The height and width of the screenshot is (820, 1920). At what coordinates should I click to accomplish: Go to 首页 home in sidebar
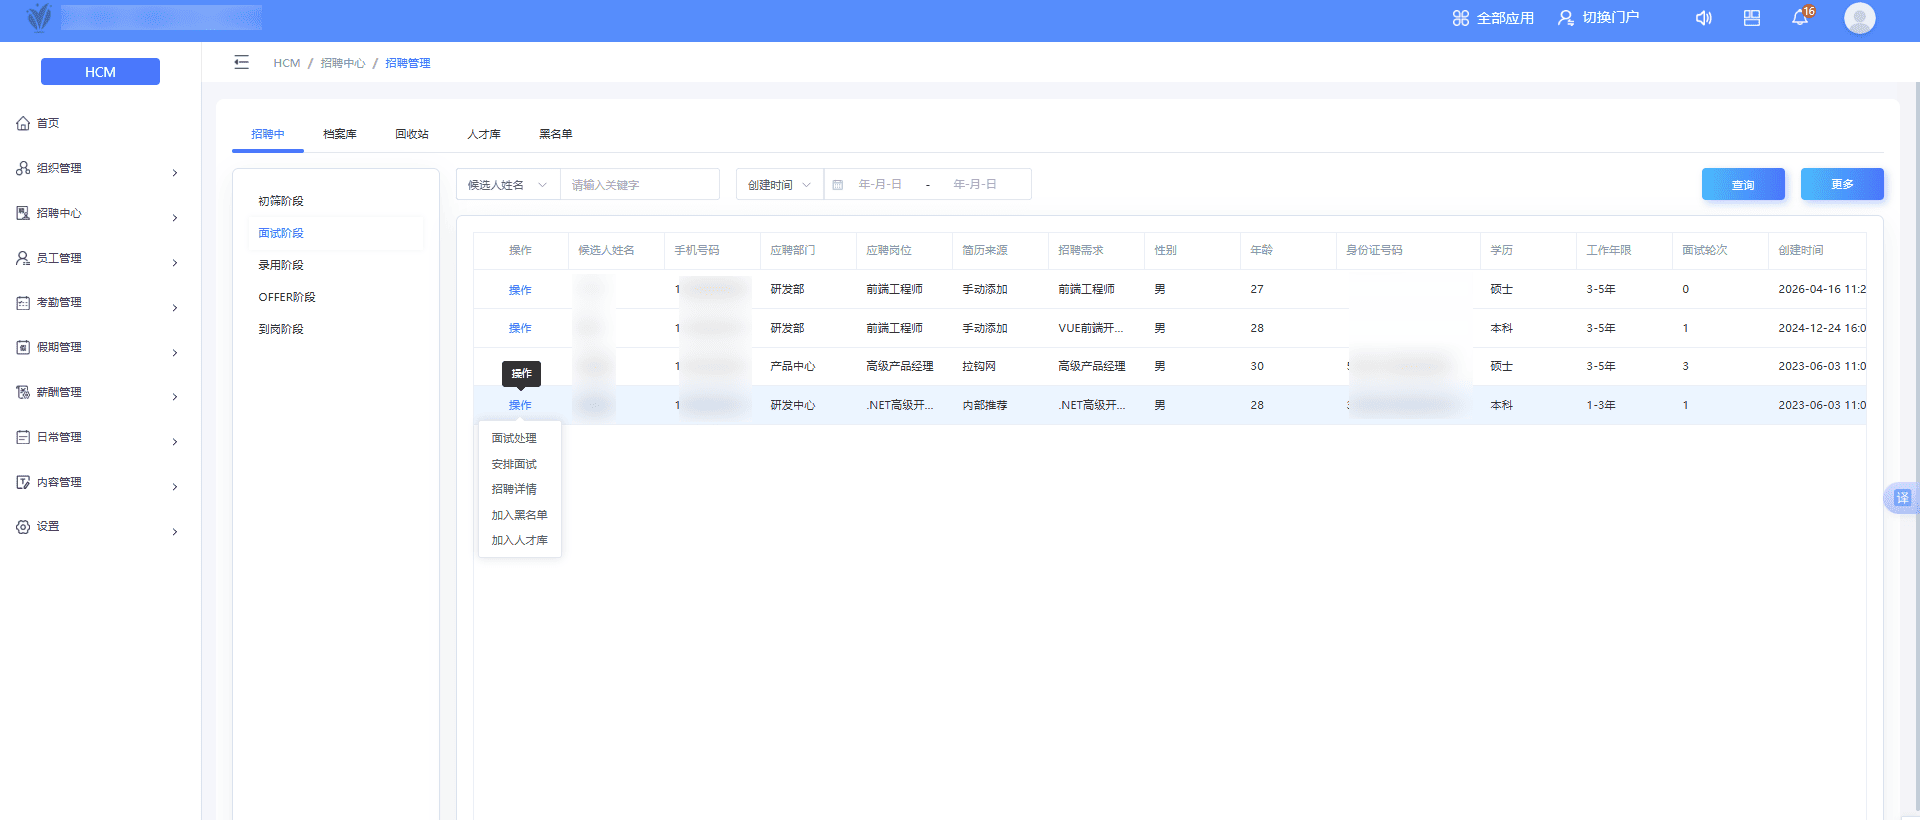[48, 123]
